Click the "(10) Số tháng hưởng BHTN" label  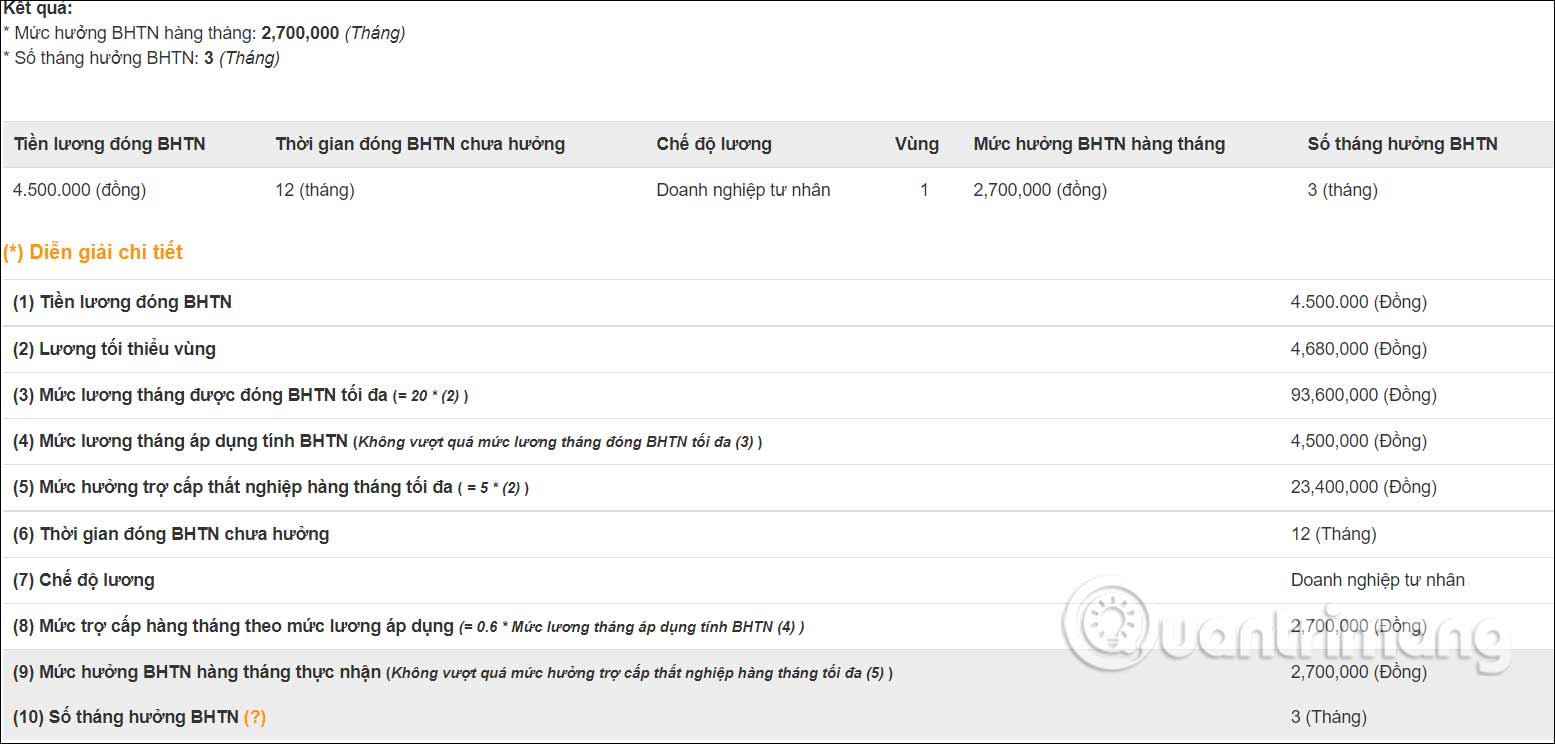click(126, 717)
